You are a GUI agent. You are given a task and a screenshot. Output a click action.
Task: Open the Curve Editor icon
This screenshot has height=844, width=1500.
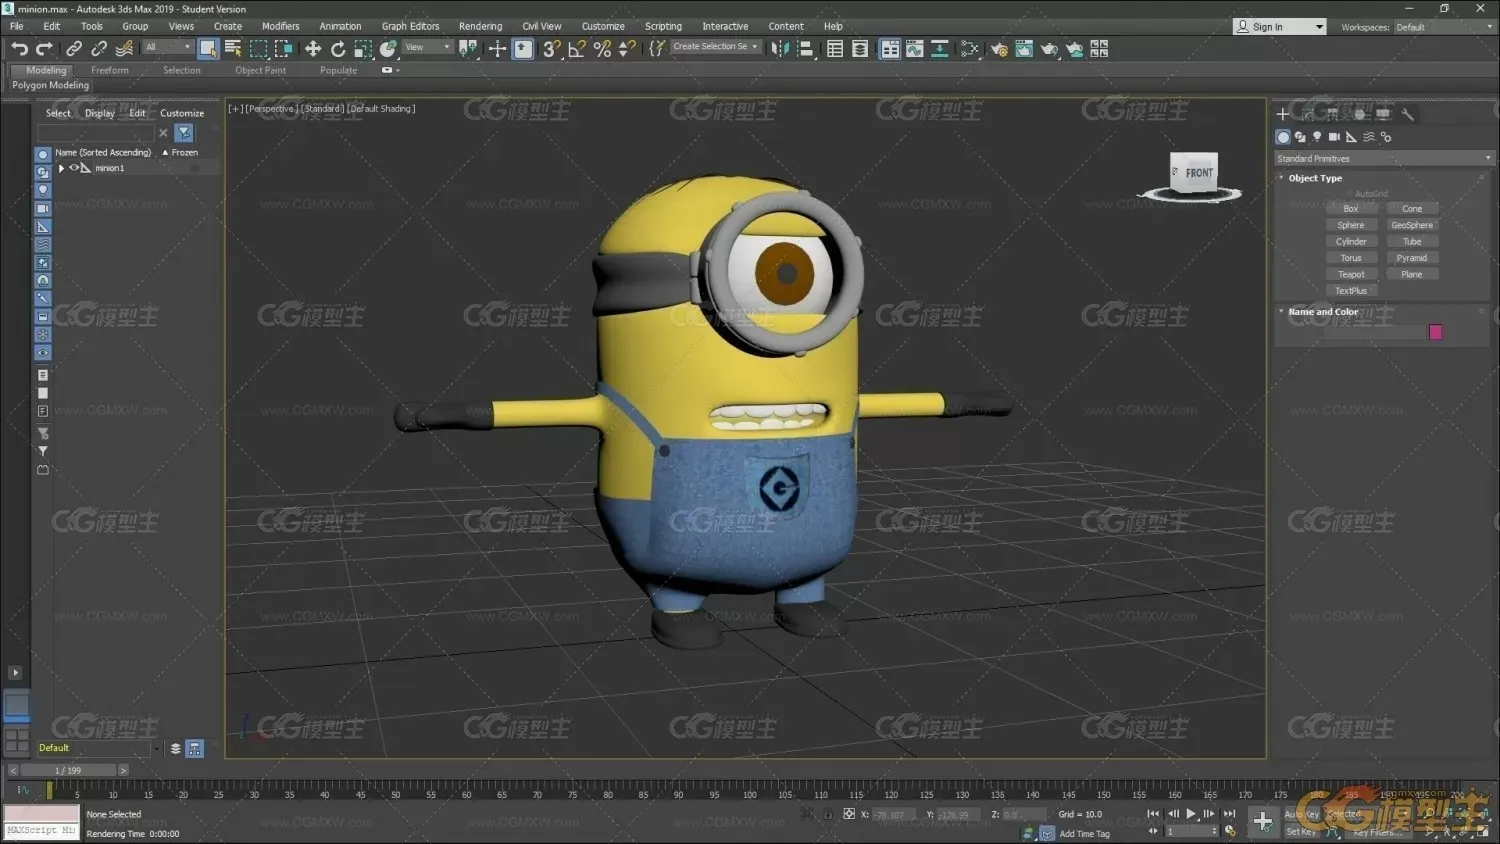(x=915, y=49)
